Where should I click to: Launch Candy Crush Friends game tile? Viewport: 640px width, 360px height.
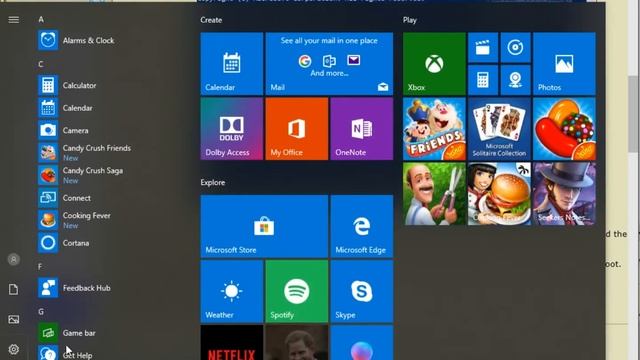(434, 129)
